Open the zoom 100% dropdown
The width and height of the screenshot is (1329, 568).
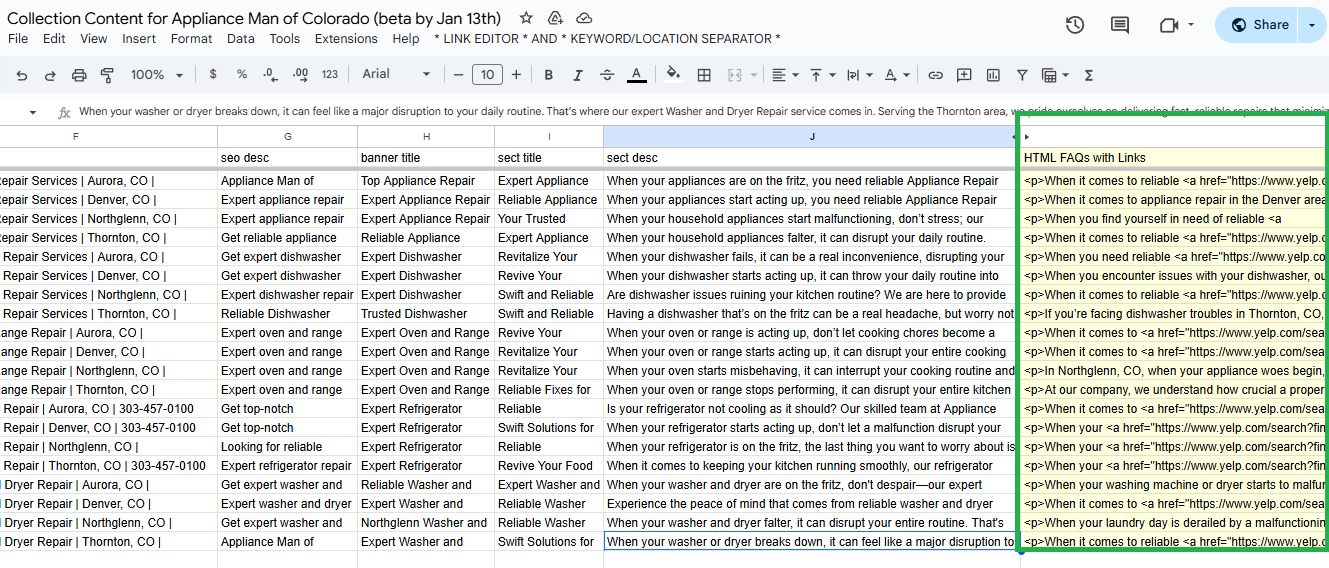coord(157,75)
